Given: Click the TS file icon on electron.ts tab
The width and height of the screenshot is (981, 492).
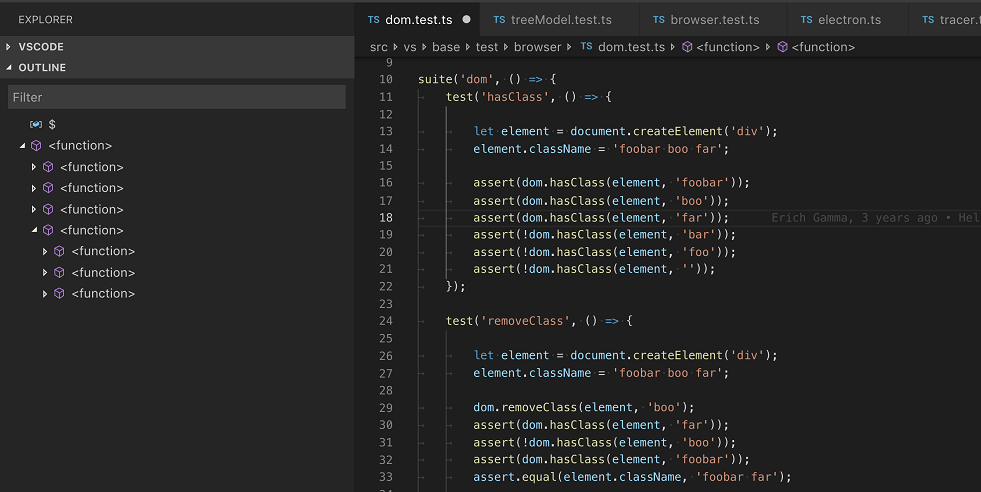Looking at the screenshot, I should [806, 20].
